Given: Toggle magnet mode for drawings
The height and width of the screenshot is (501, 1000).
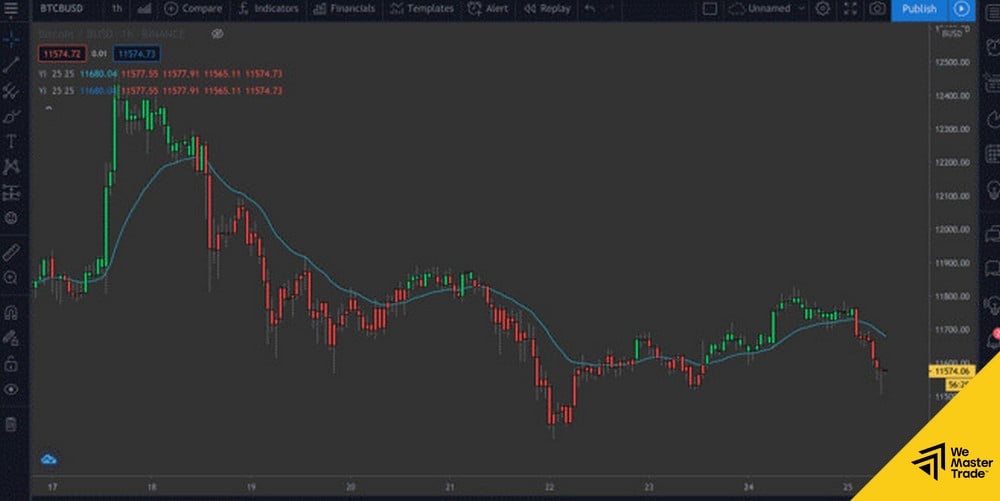Looking at the screenshot, I should [11, 312].
